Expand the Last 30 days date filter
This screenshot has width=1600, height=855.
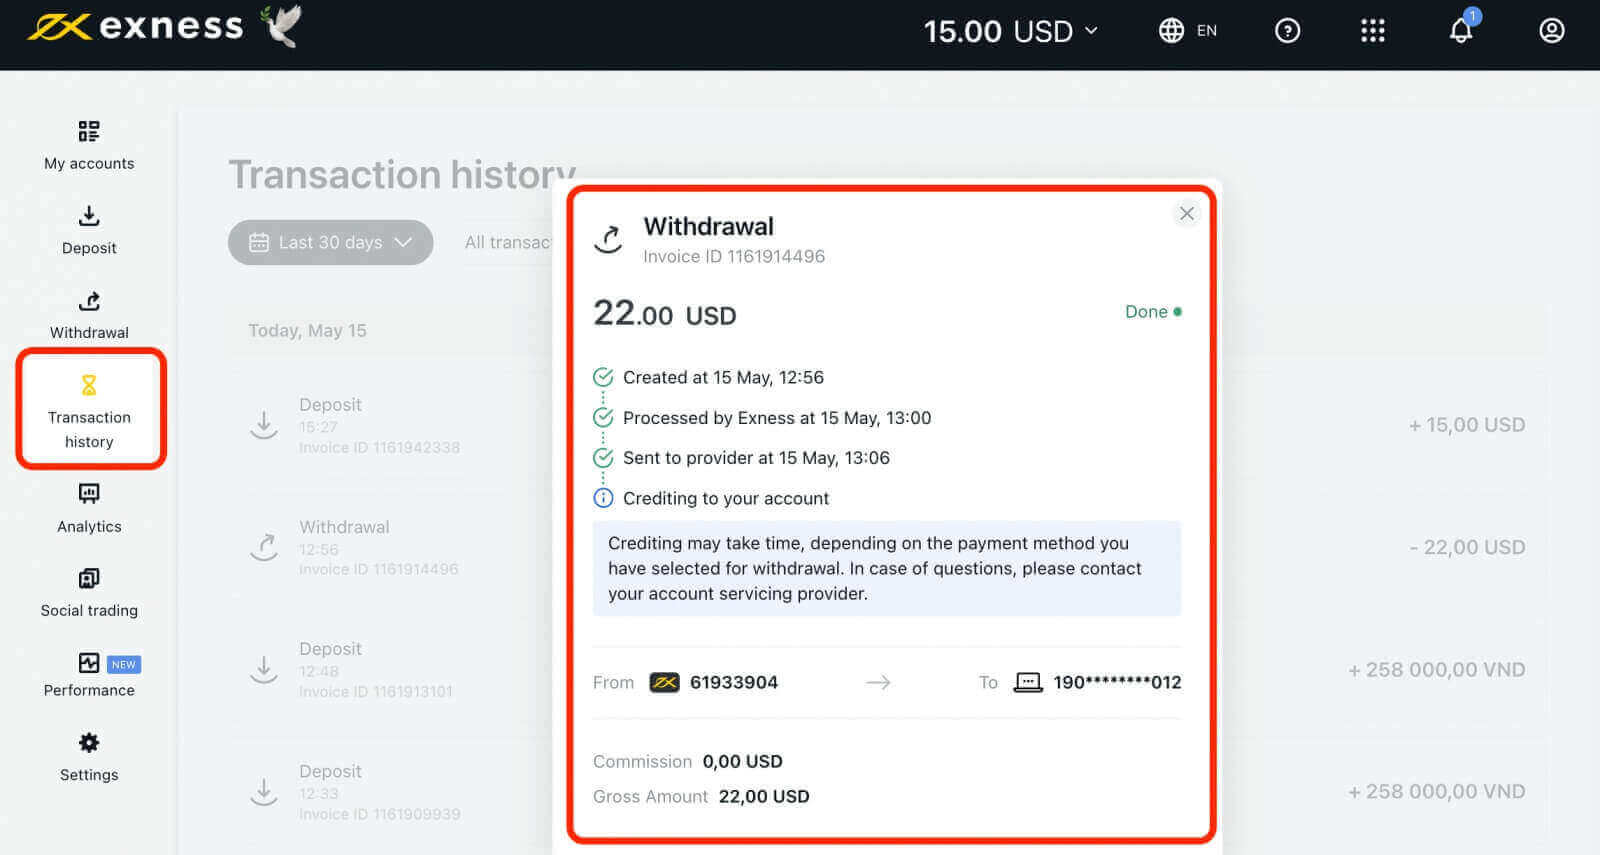tap(330, 242)
